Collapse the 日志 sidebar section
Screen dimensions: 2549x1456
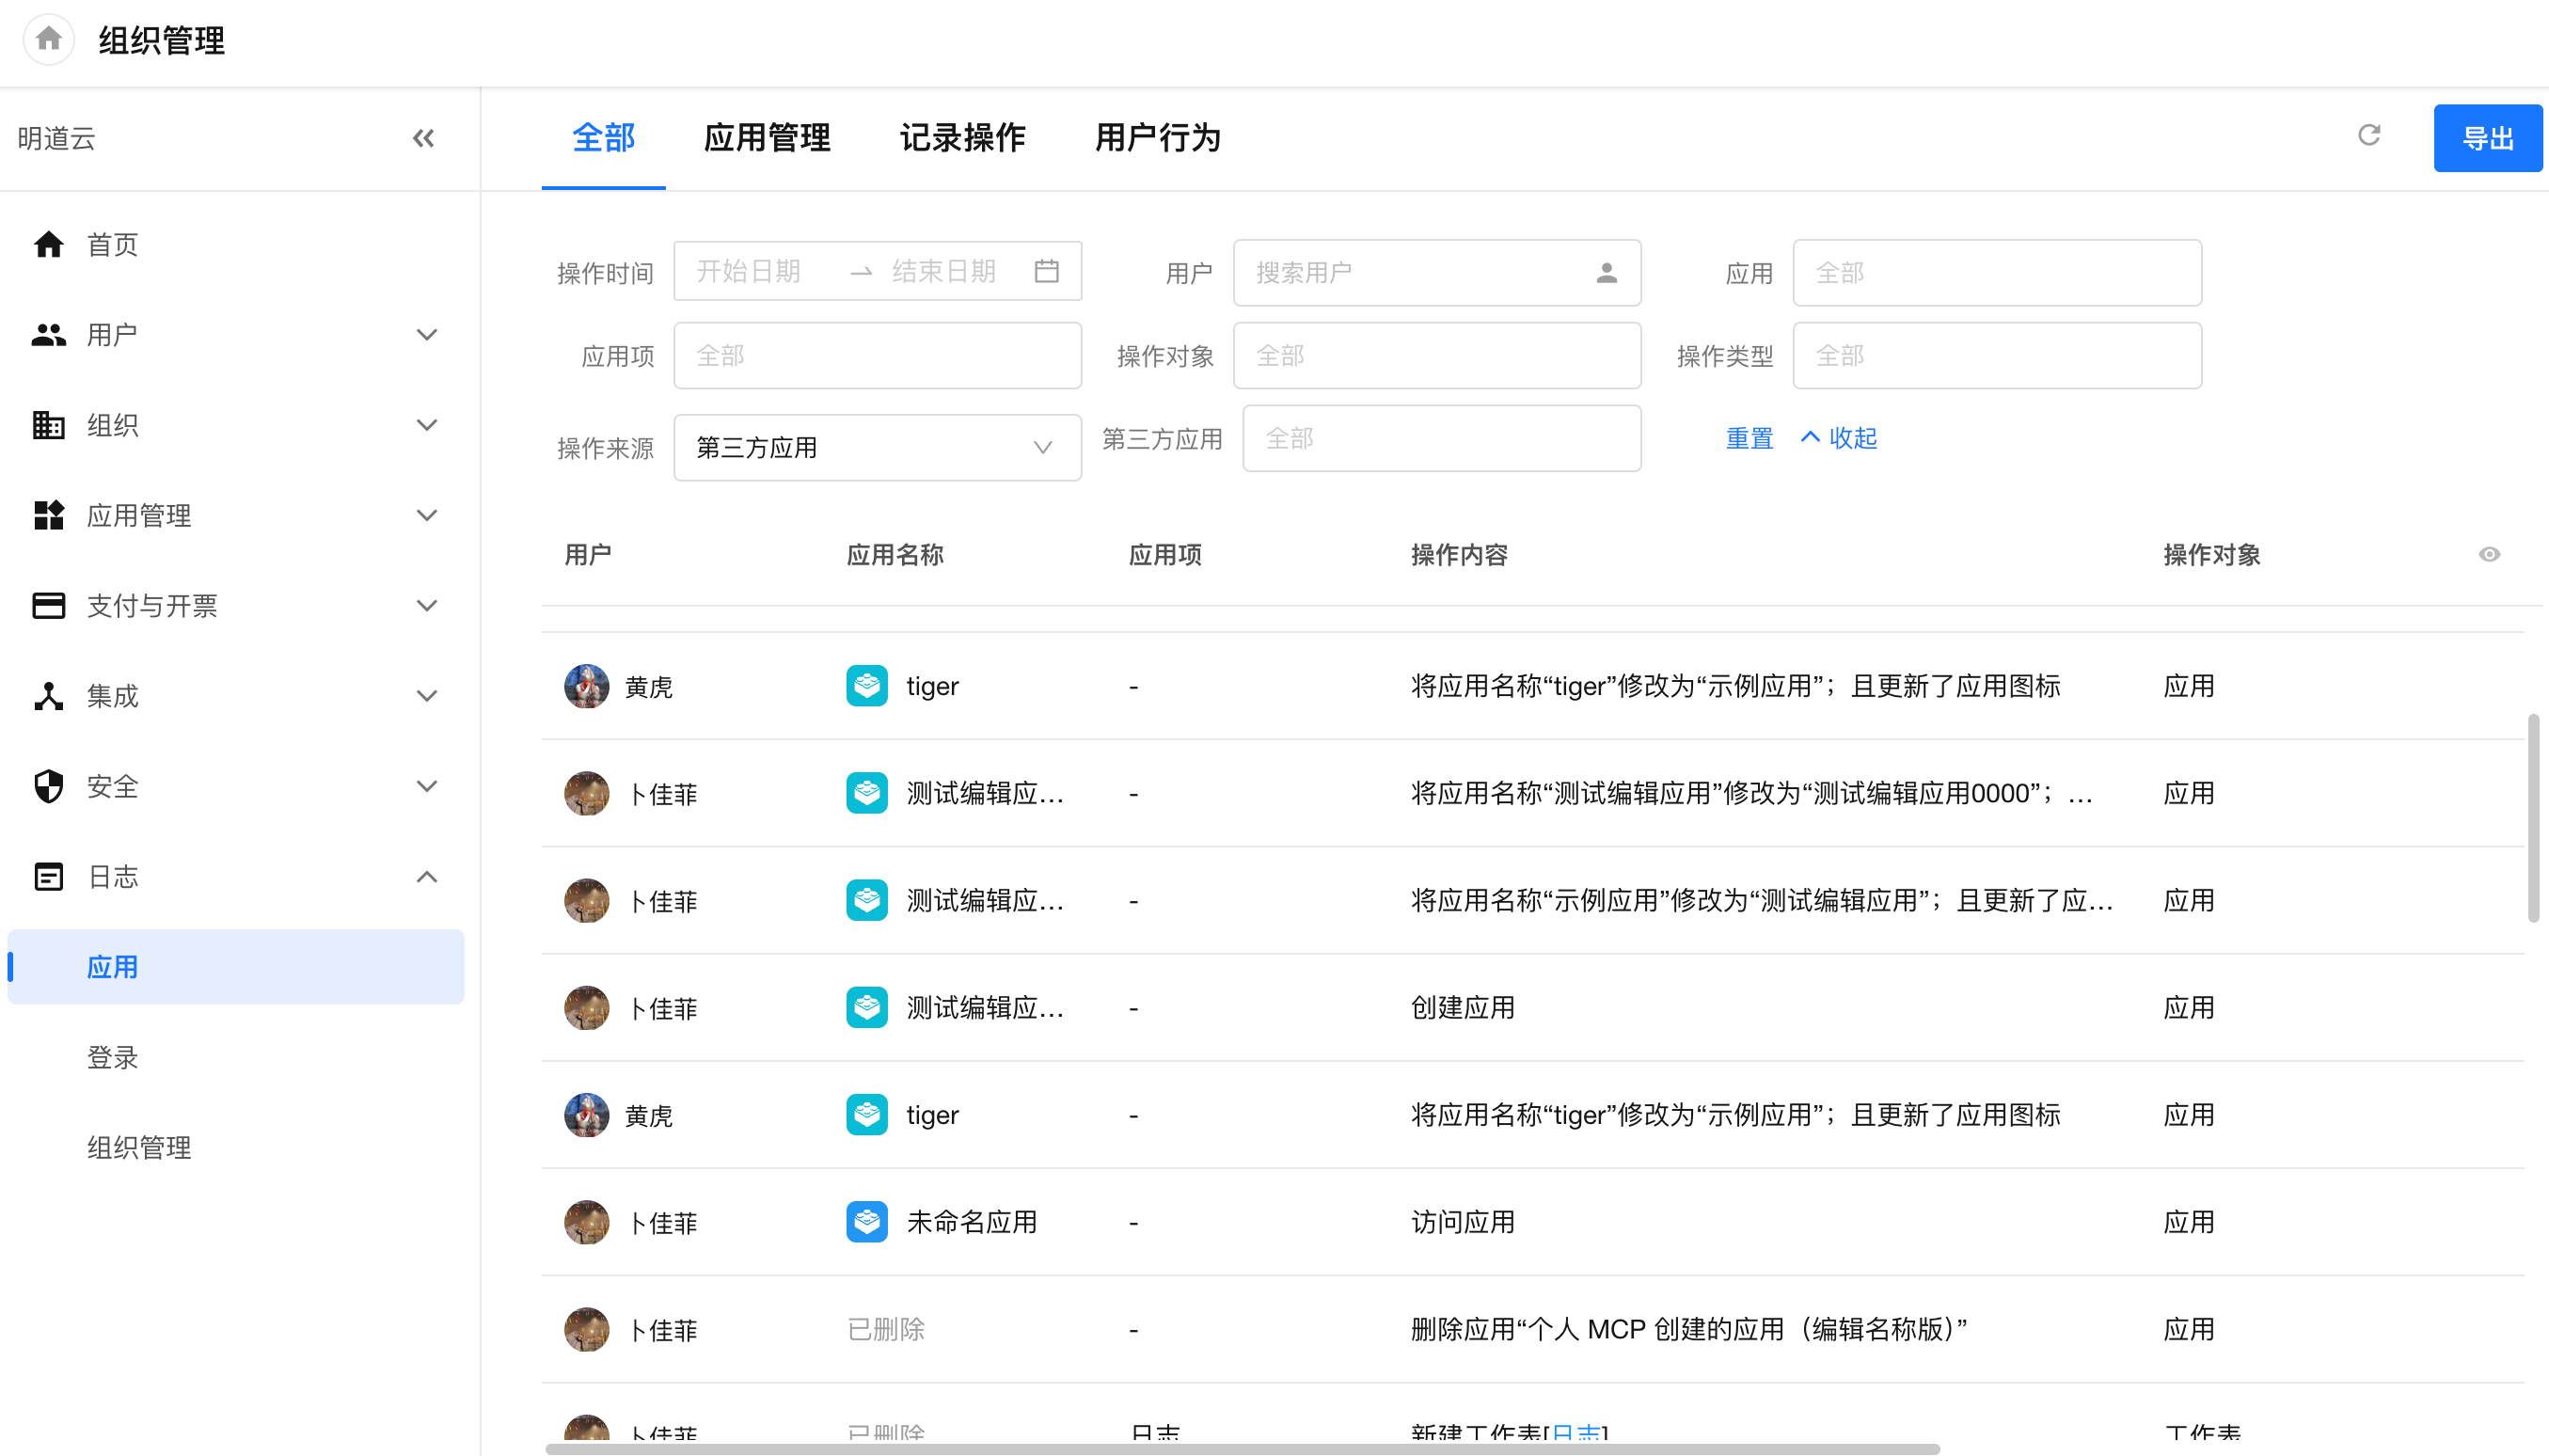tap(426, 877)
